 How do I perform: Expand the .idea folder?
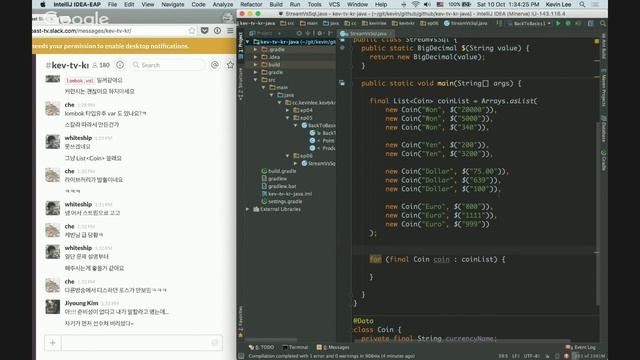click(256, 57)
